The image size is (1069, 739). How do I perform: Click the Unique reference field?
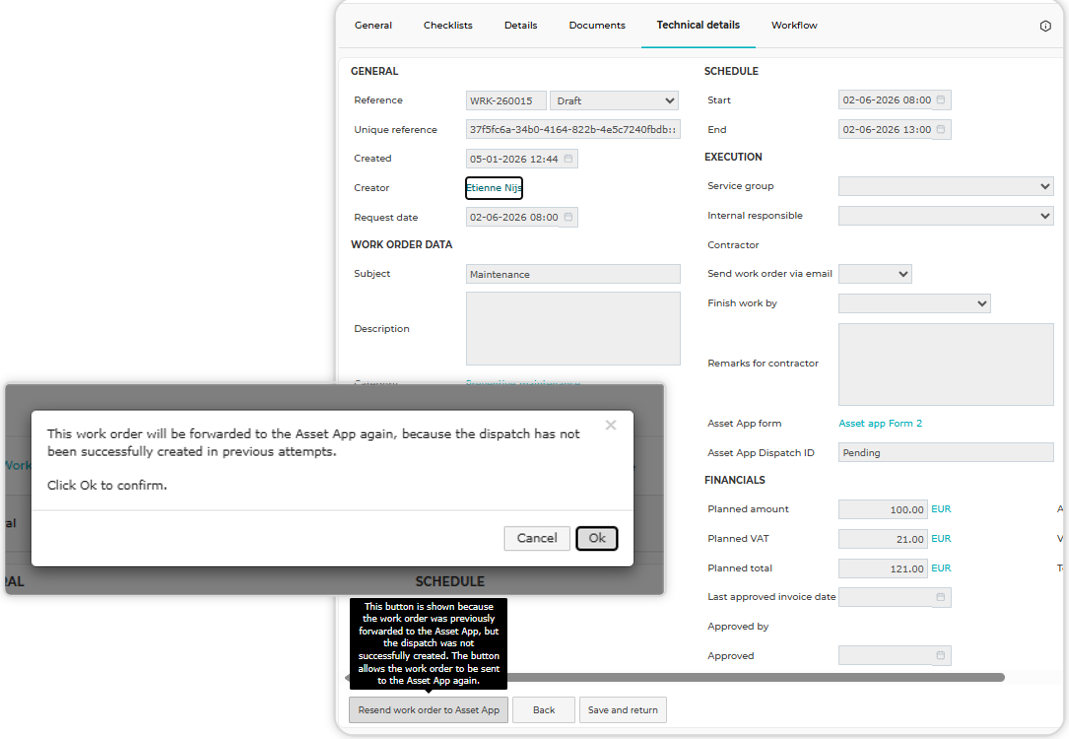tap(573, 130)
